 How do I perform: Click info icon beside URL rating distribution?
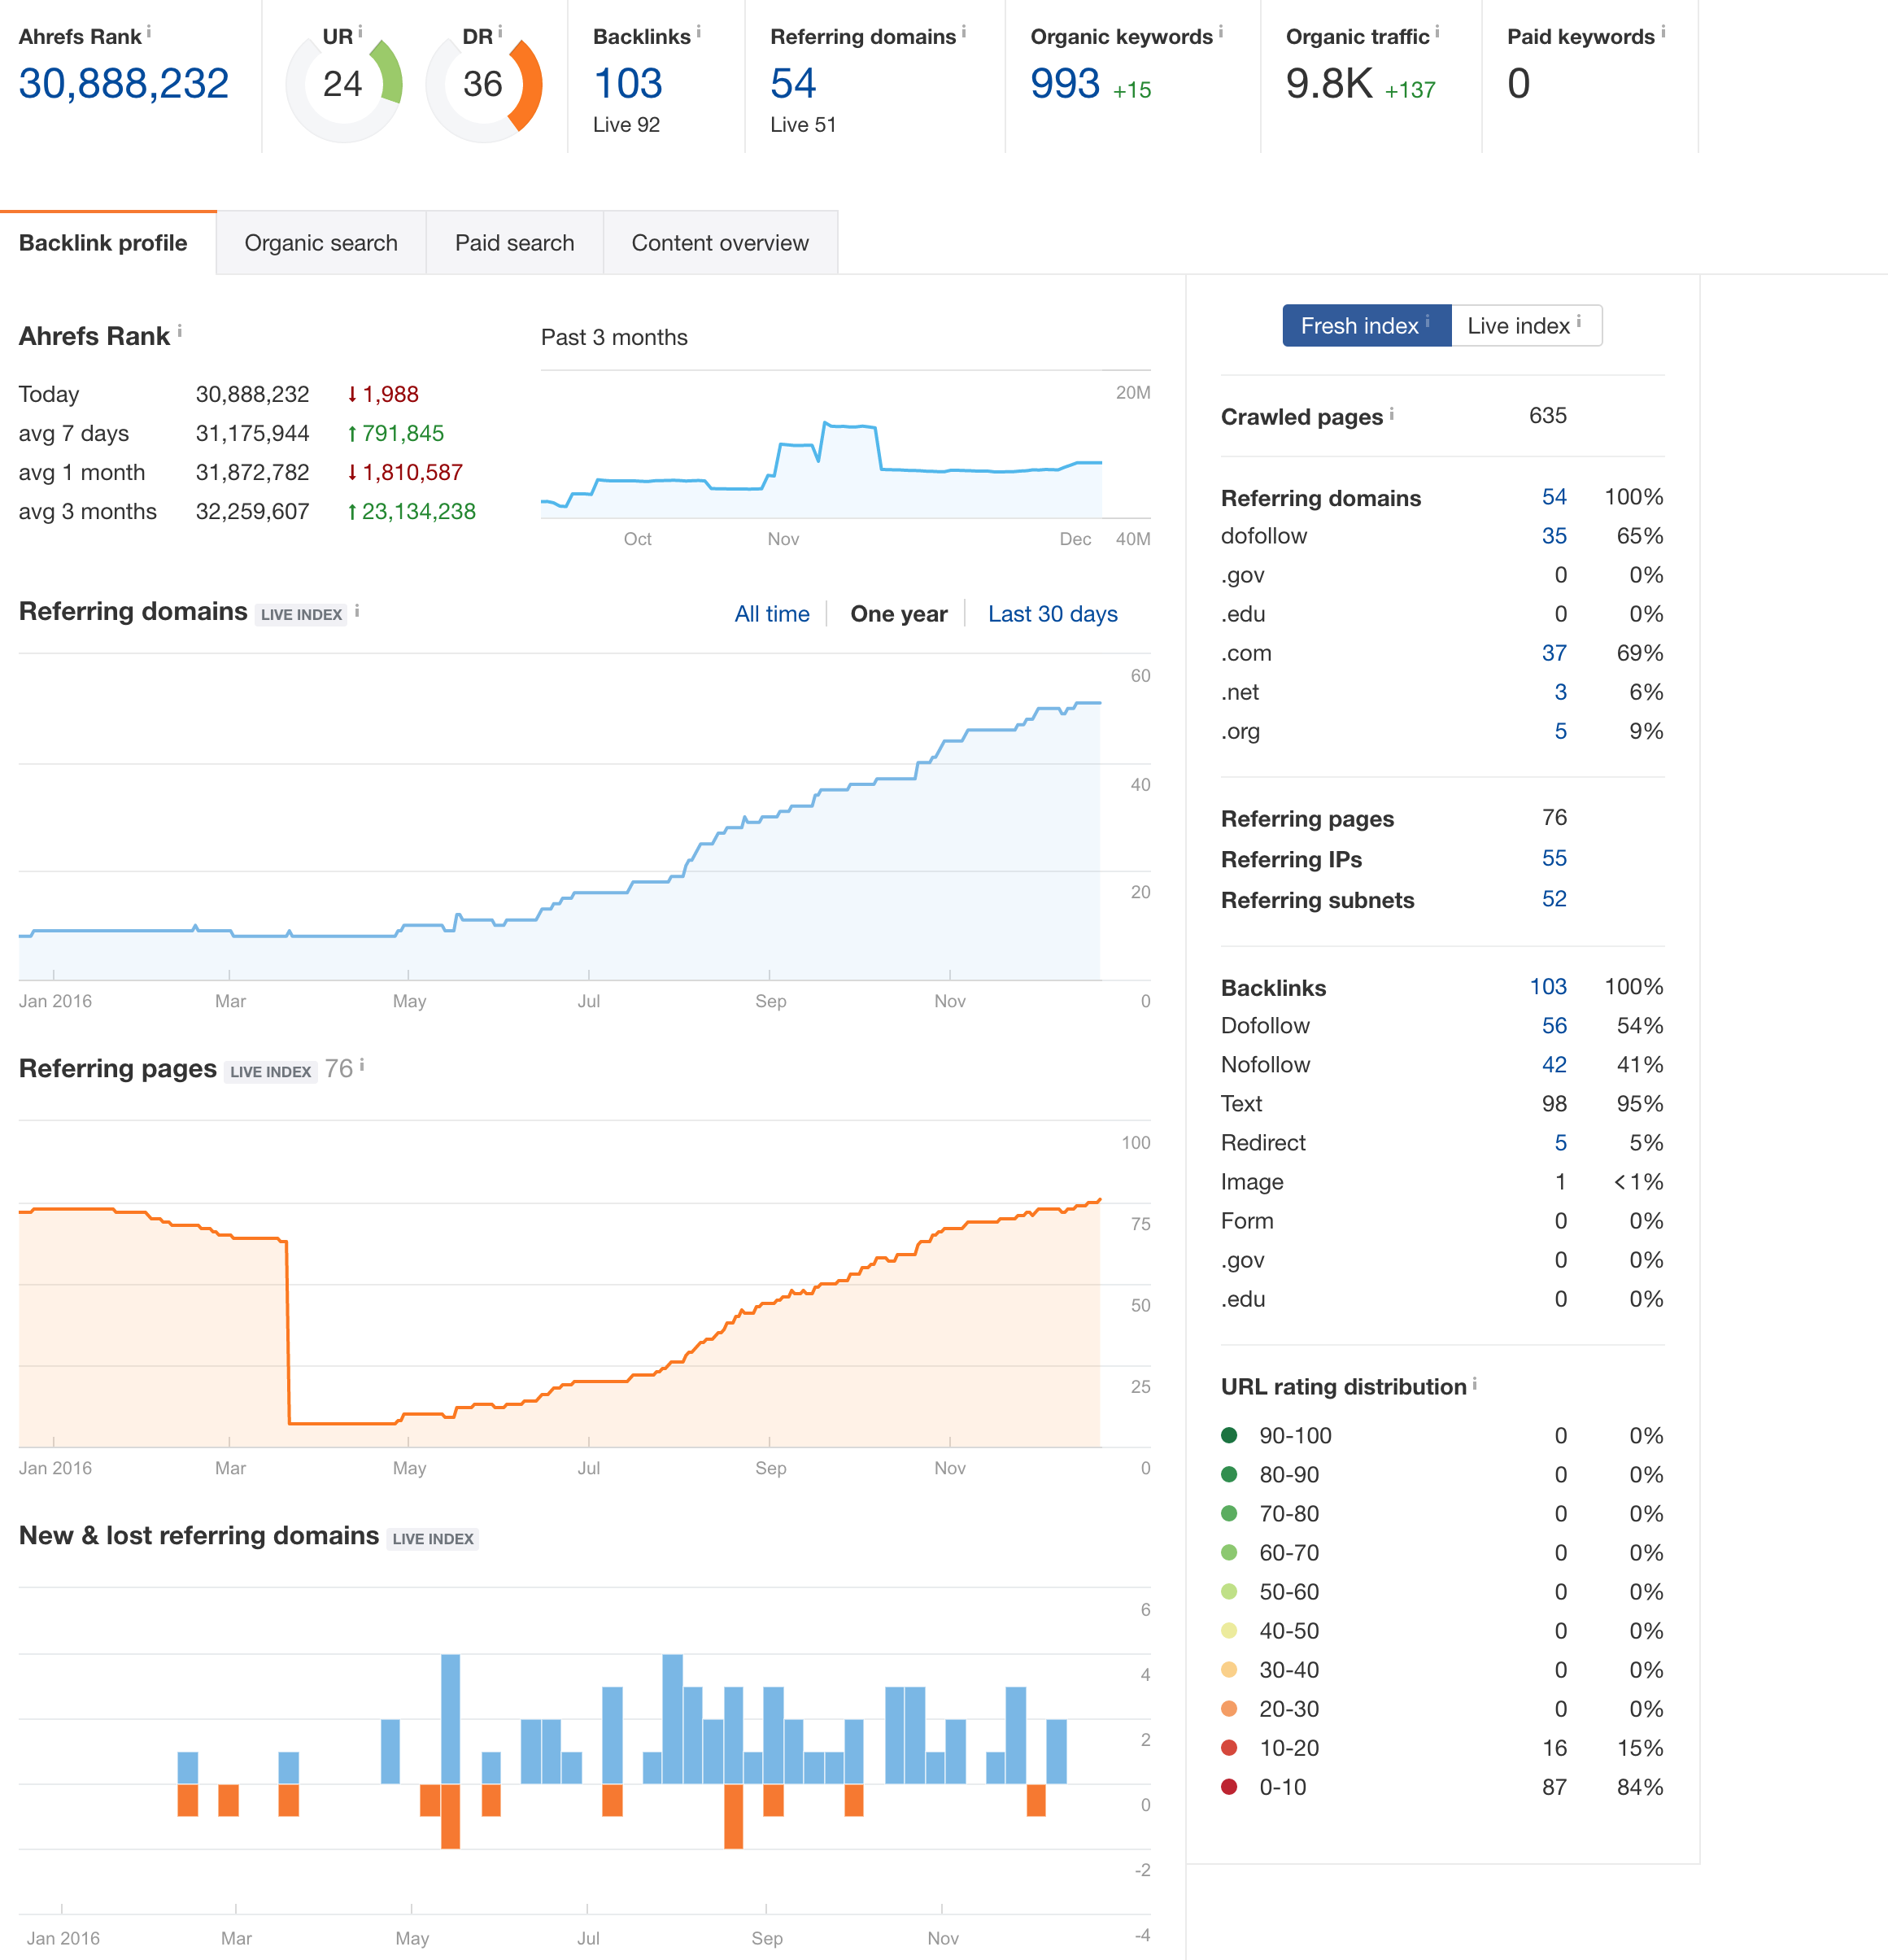[x=1474, y=1383]
